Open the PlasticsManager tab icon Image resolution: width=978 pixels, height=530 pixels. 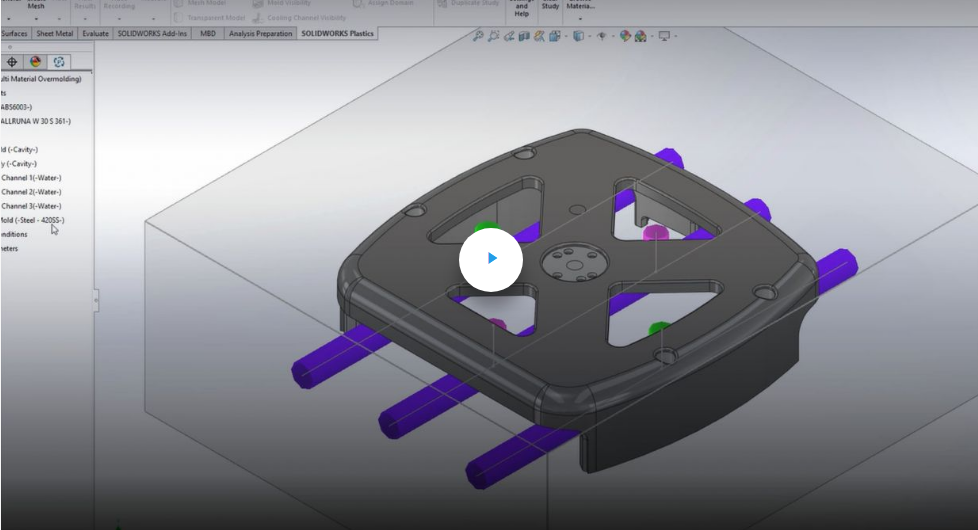point(58,62)
